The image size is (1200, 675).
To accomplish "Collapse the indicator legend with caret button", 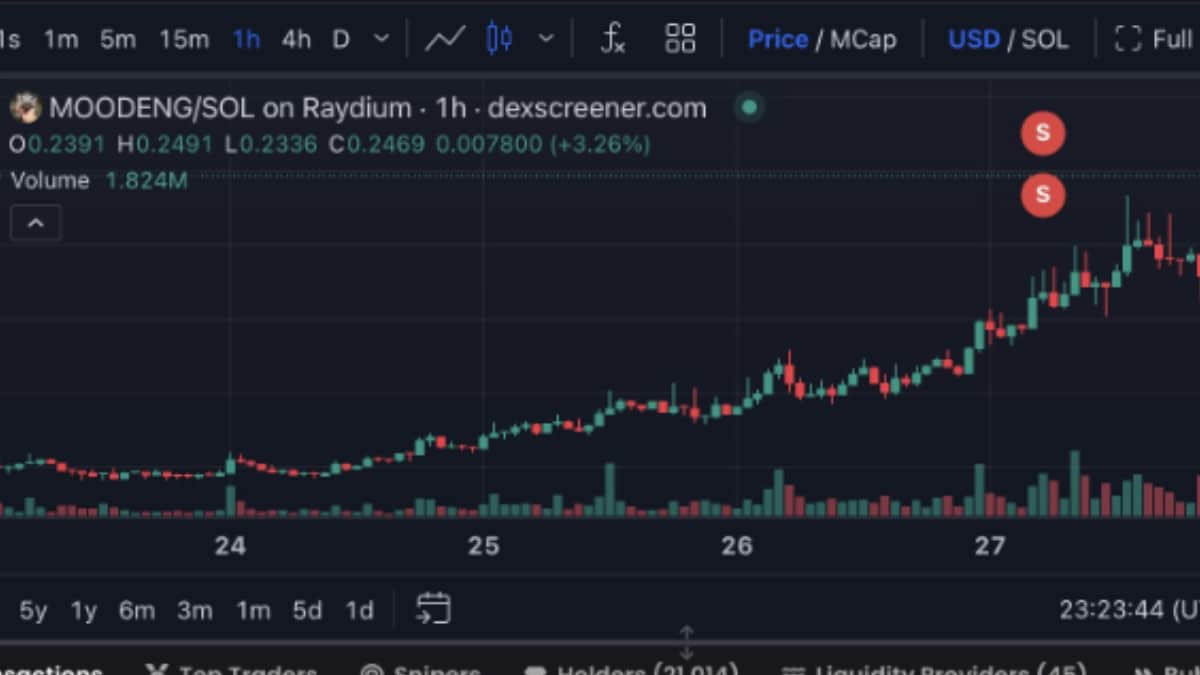I will (36, 223).
